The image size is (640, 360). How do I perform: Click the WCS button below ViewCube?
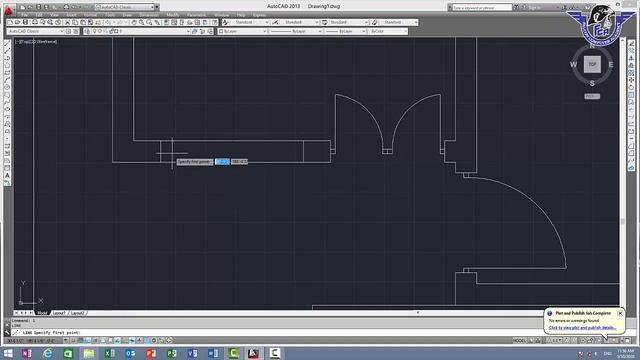pos(592,96)
